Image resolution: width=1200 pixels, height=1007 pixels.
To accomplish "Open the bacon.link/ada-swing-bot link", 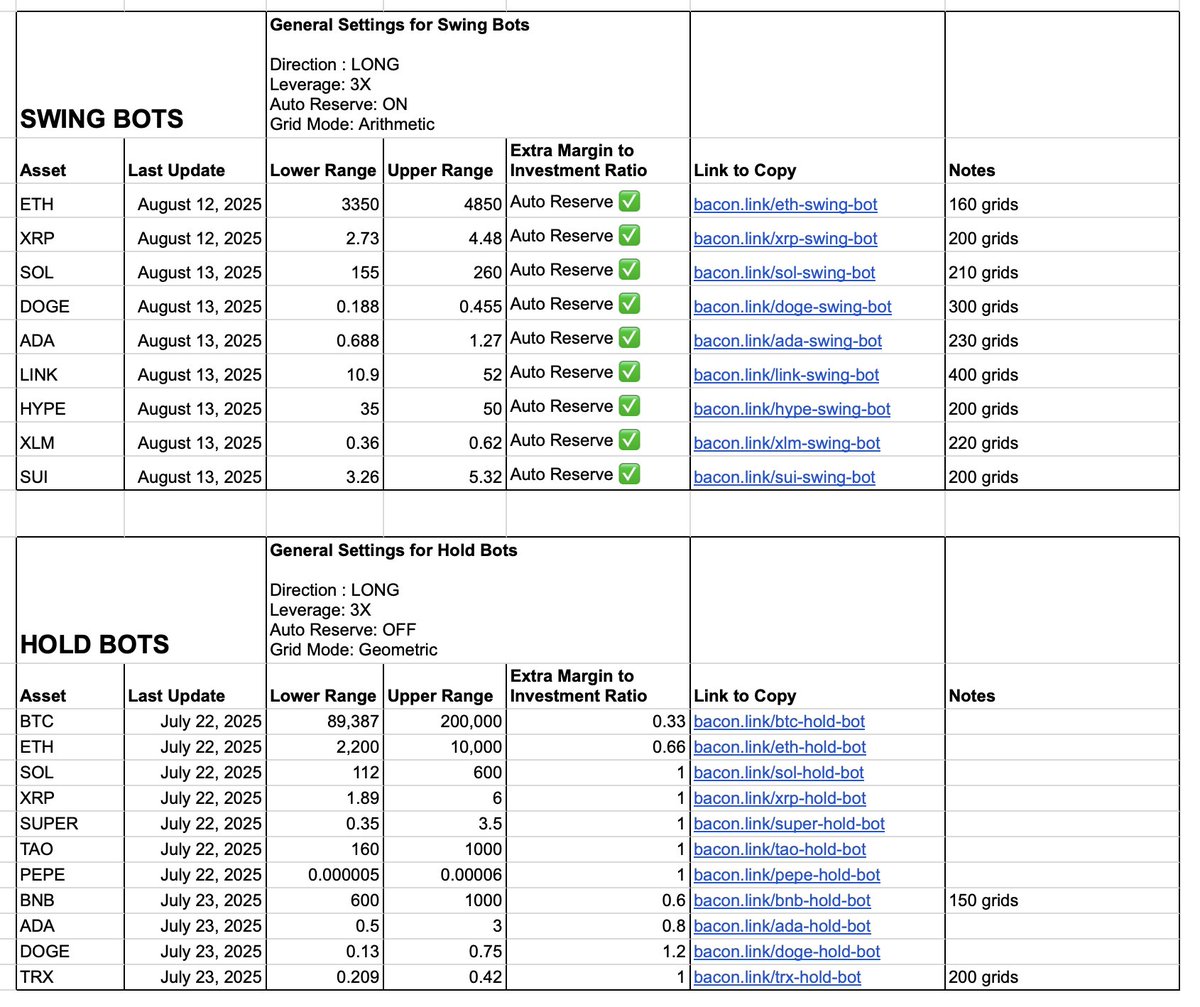I will tap(788, 341).
